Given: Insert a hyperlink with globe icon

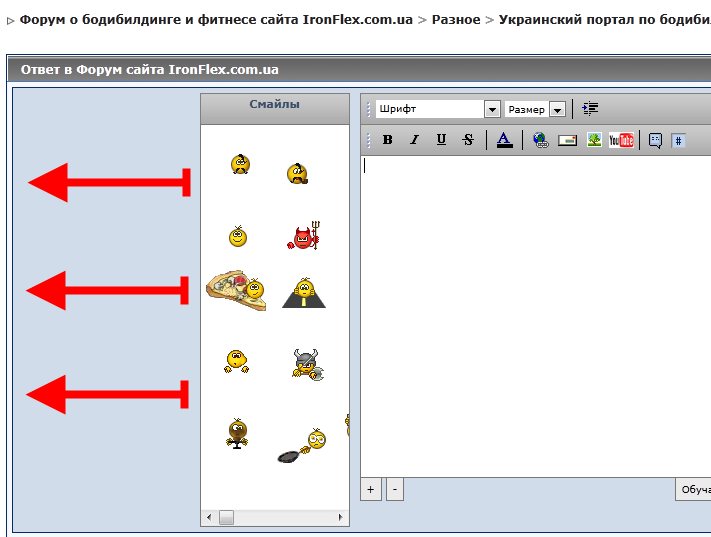Looking at the screenshot, I should (x=541, y=140).
